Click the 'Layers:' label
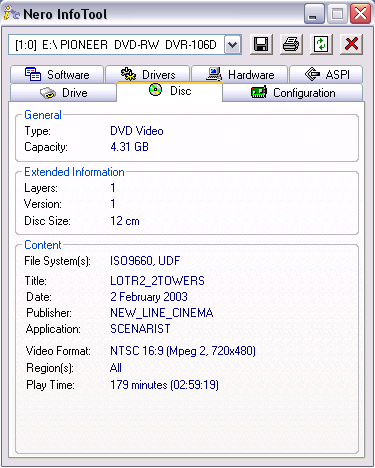The height and width of the screenshot is (468, 375). 41,188
